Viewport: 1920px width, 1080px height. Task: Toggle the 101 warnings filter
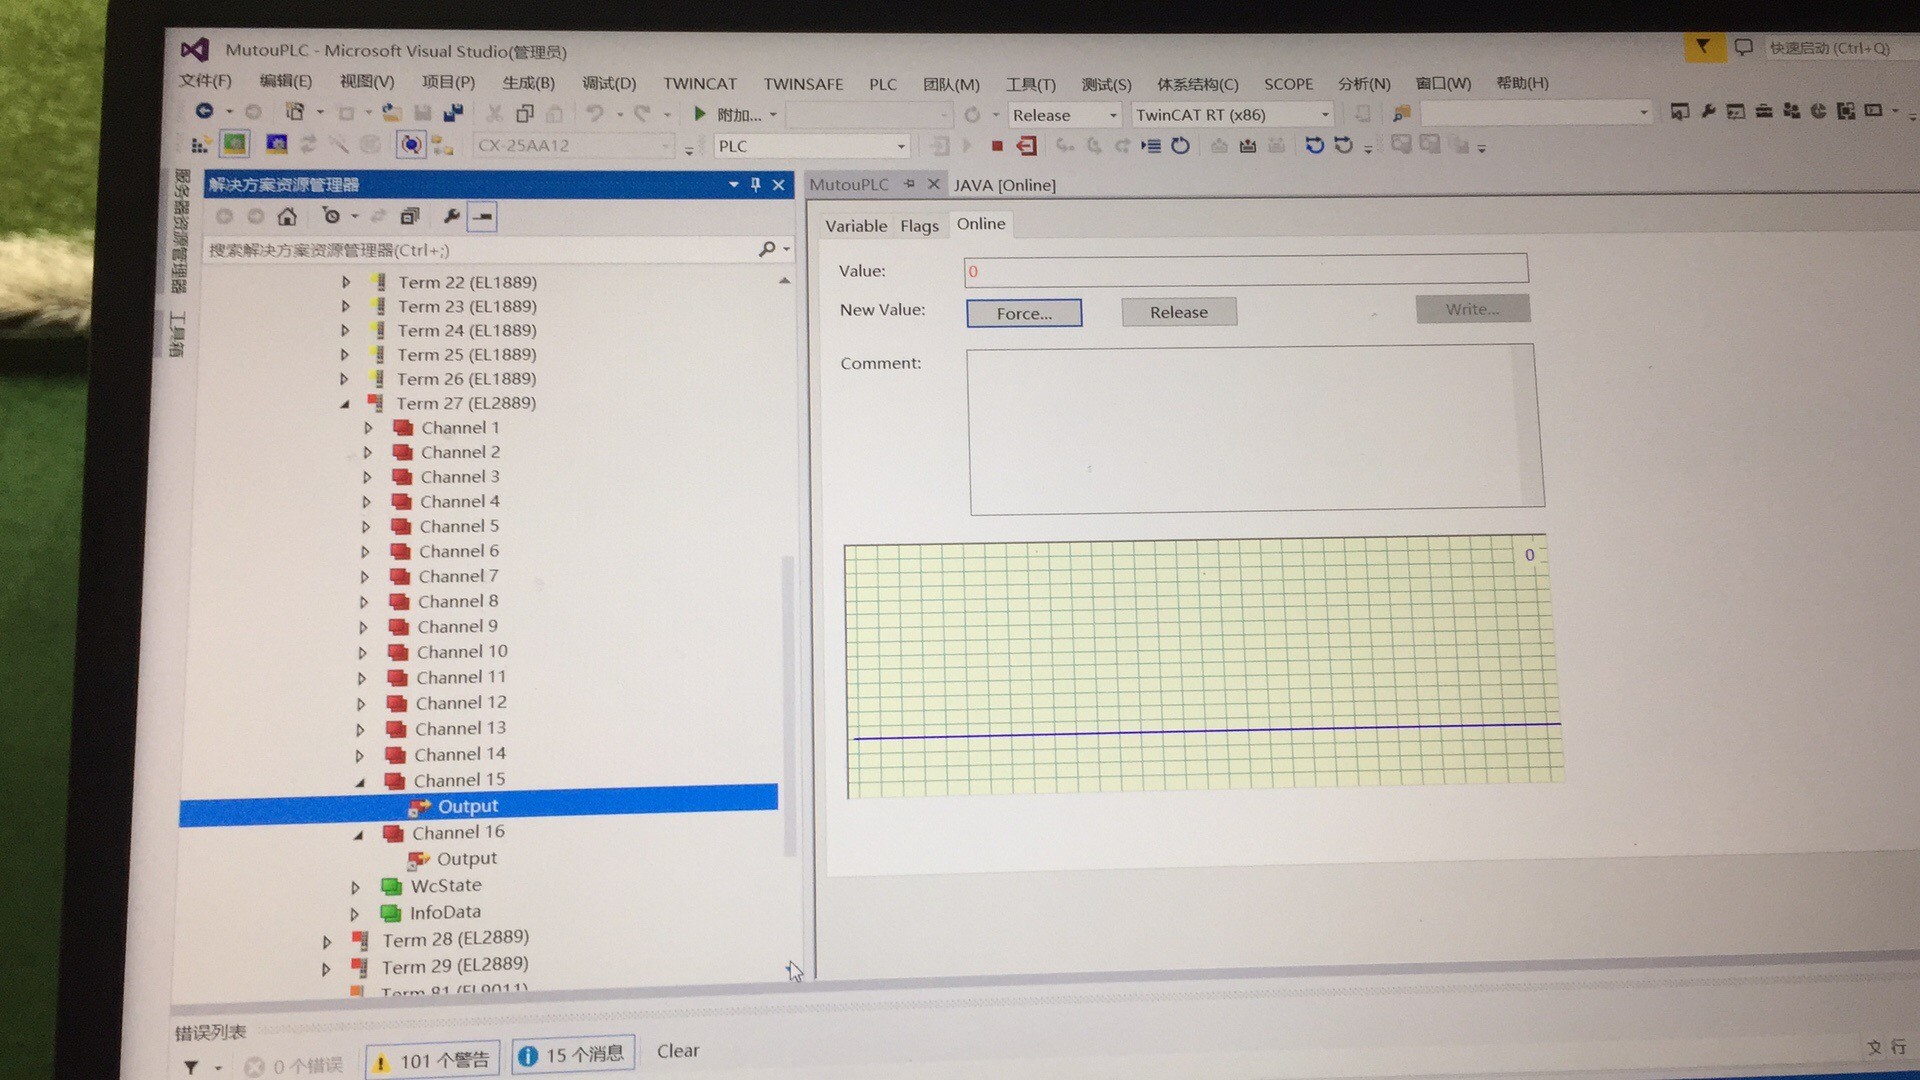pos(433,1061)
